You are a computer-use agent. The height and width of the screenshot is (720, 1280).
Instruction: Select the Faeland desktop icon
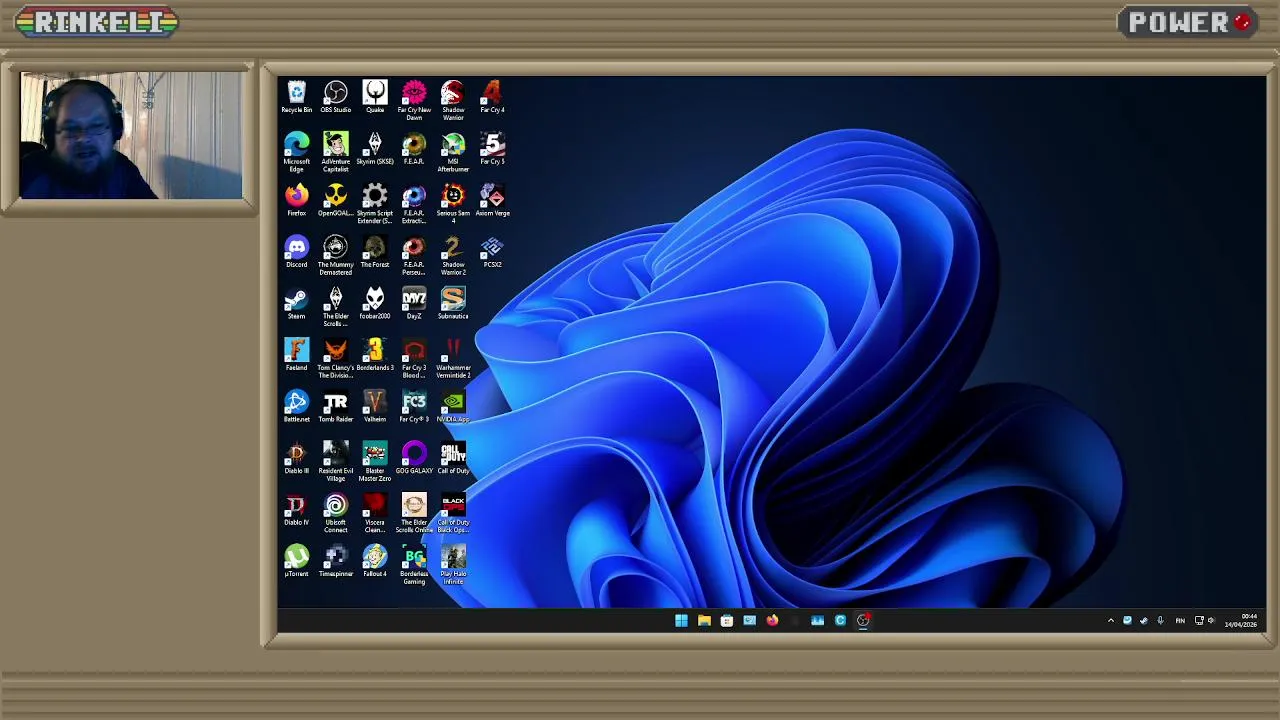[x=296, y=352]
